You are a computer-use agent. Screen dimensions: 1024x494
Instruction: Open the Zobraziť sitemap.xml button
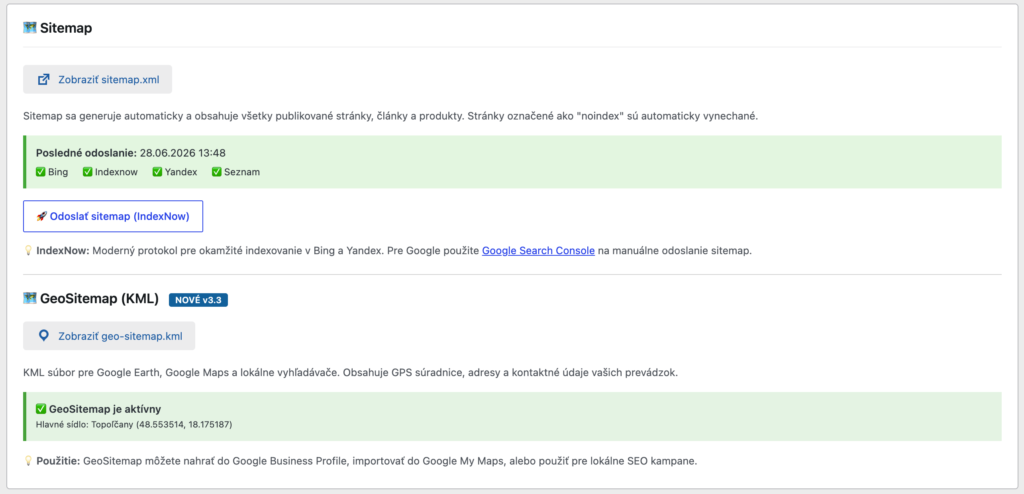pos(97,80)
